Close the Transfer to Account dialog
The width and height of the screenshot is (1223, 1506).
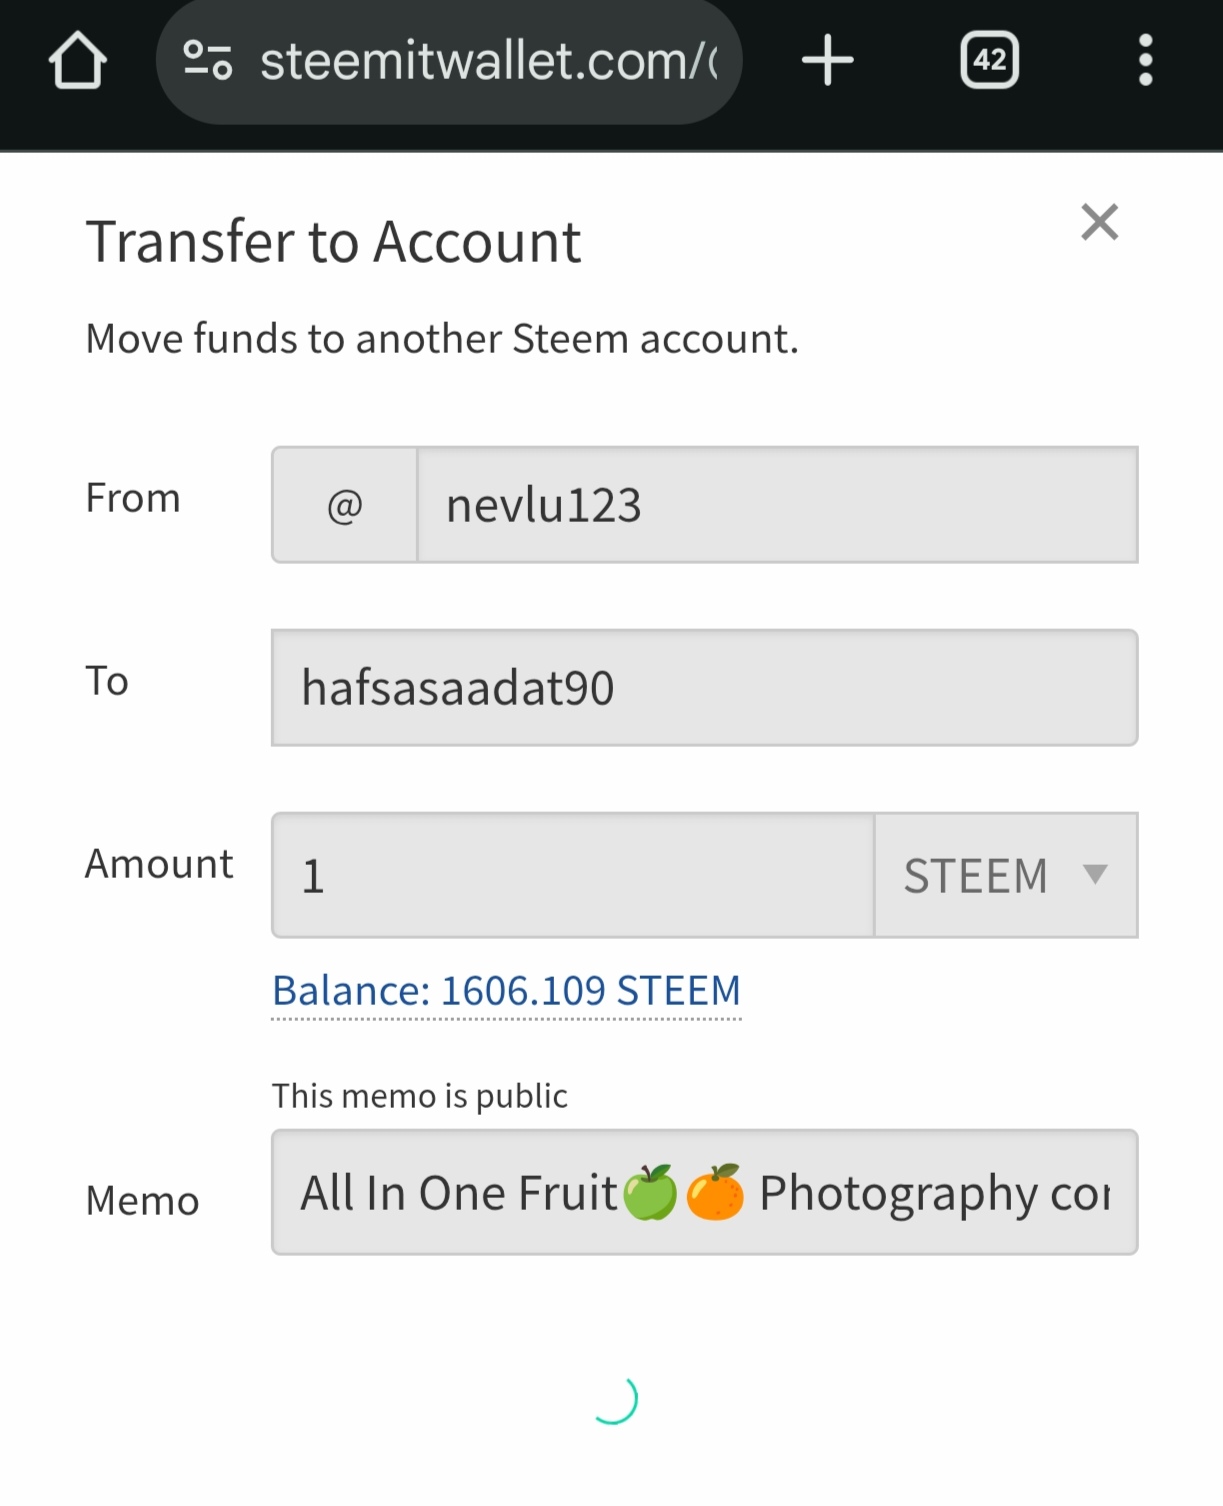[x=1100, y=222]
